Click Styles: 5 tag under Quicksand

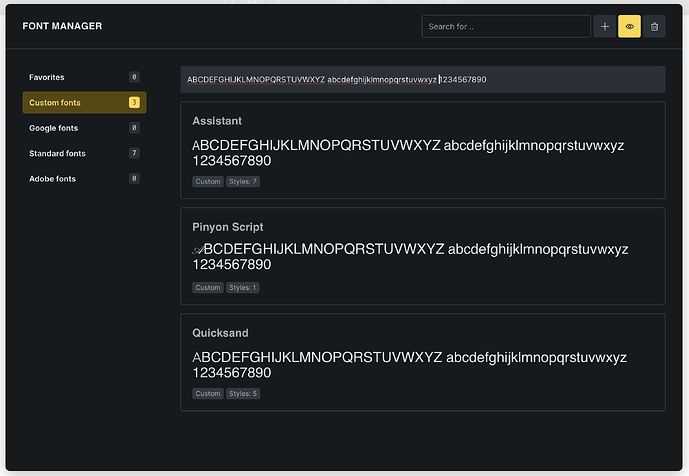click(x=243, y=393)
